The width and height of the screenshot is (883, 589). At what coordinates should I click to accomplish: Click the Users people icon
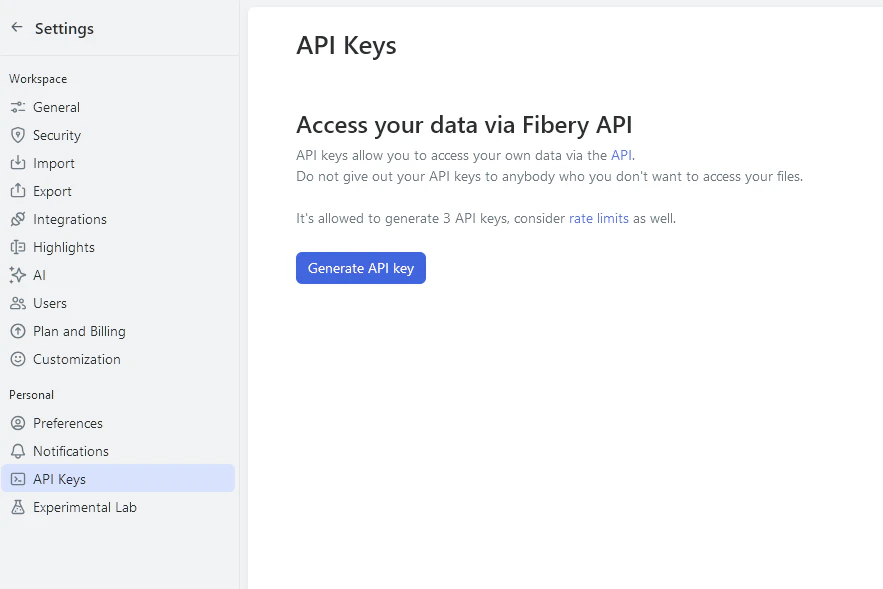17,303
